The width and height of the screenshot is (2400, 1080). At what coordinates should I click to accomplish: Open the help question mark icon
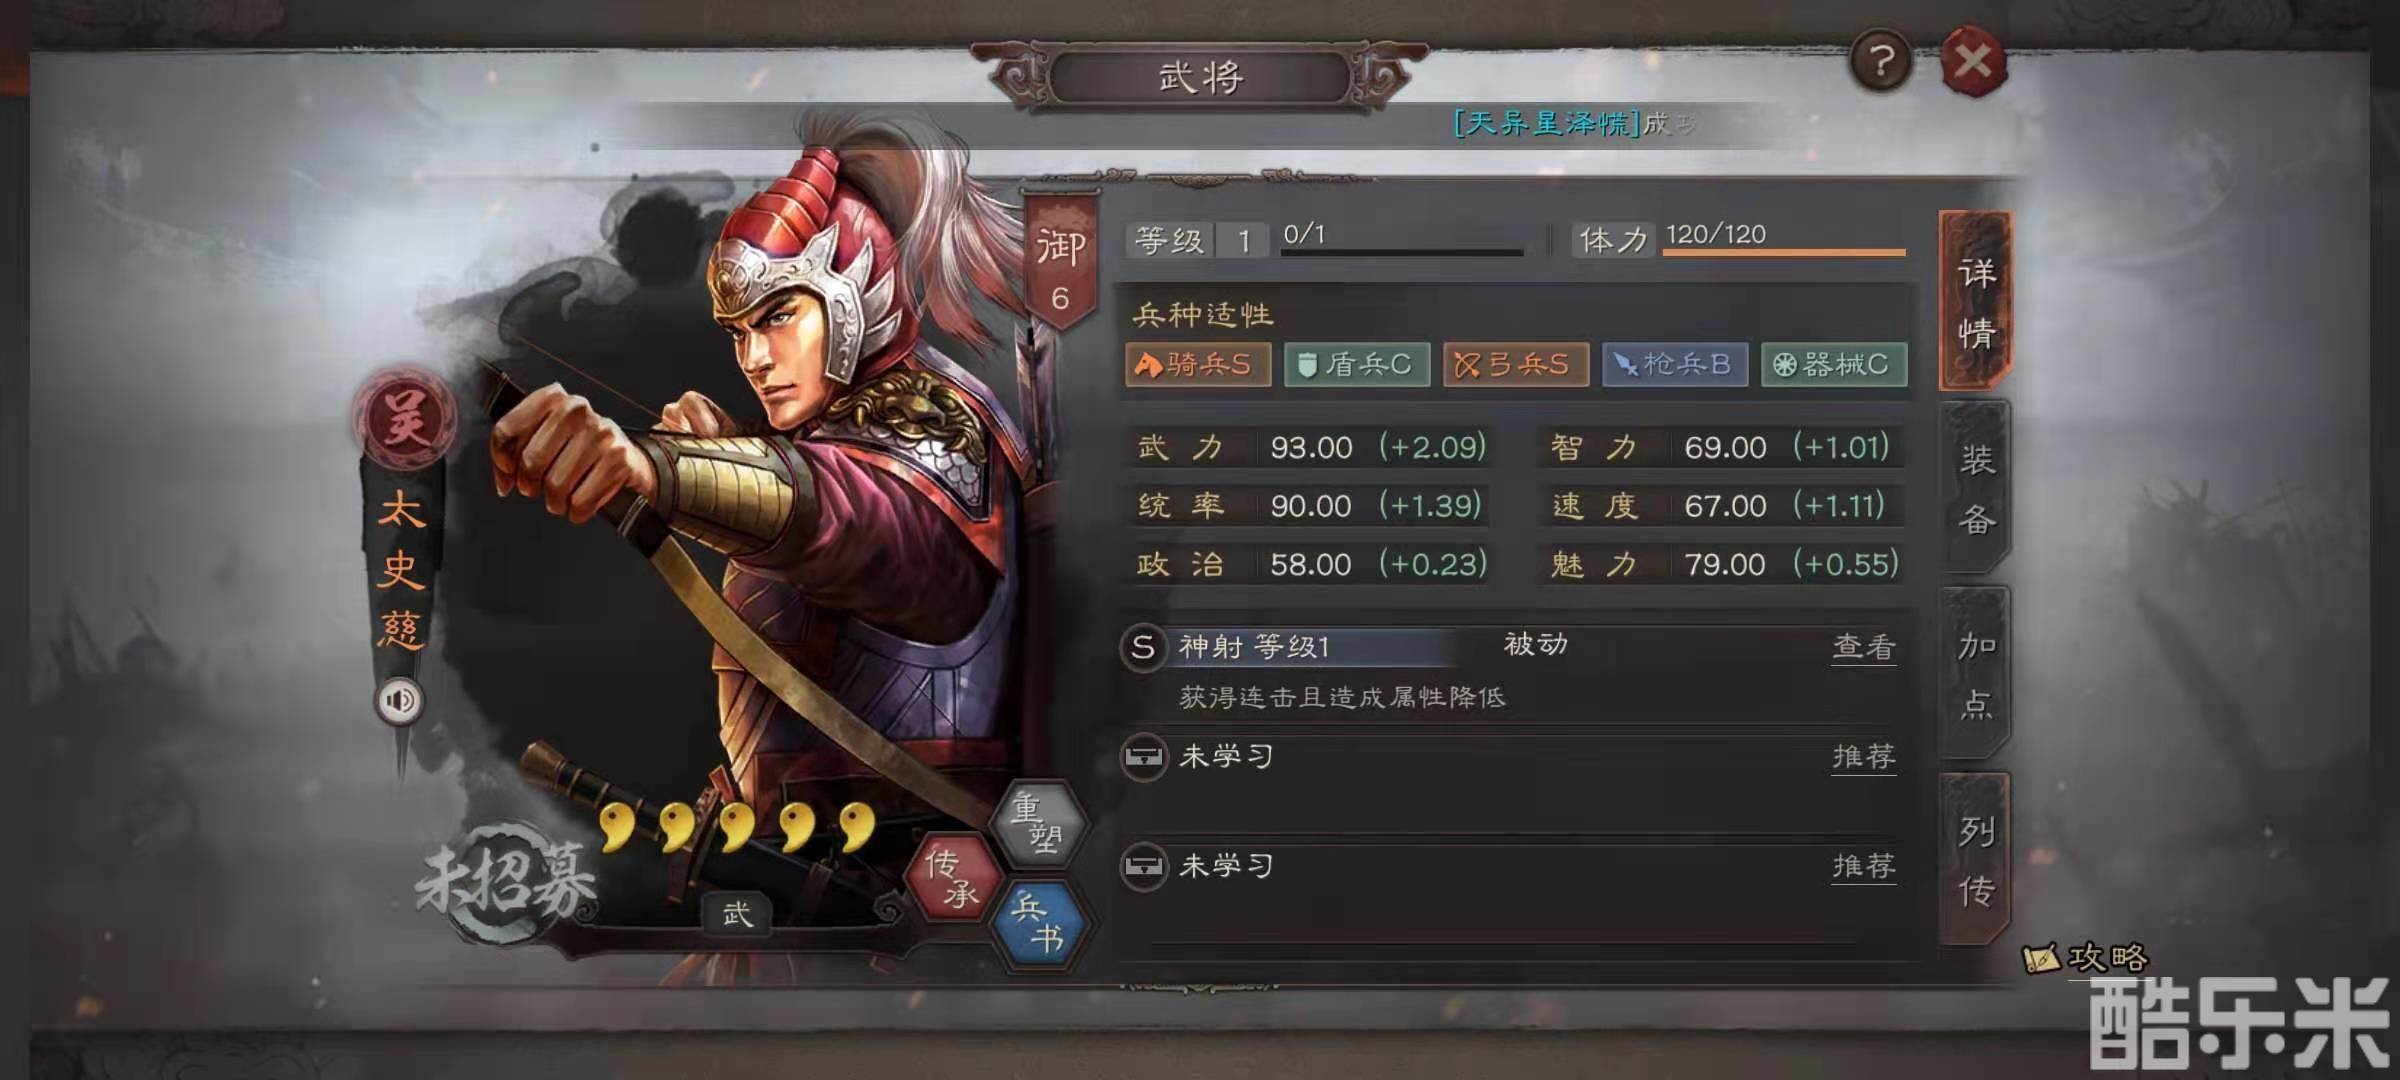1881,62
